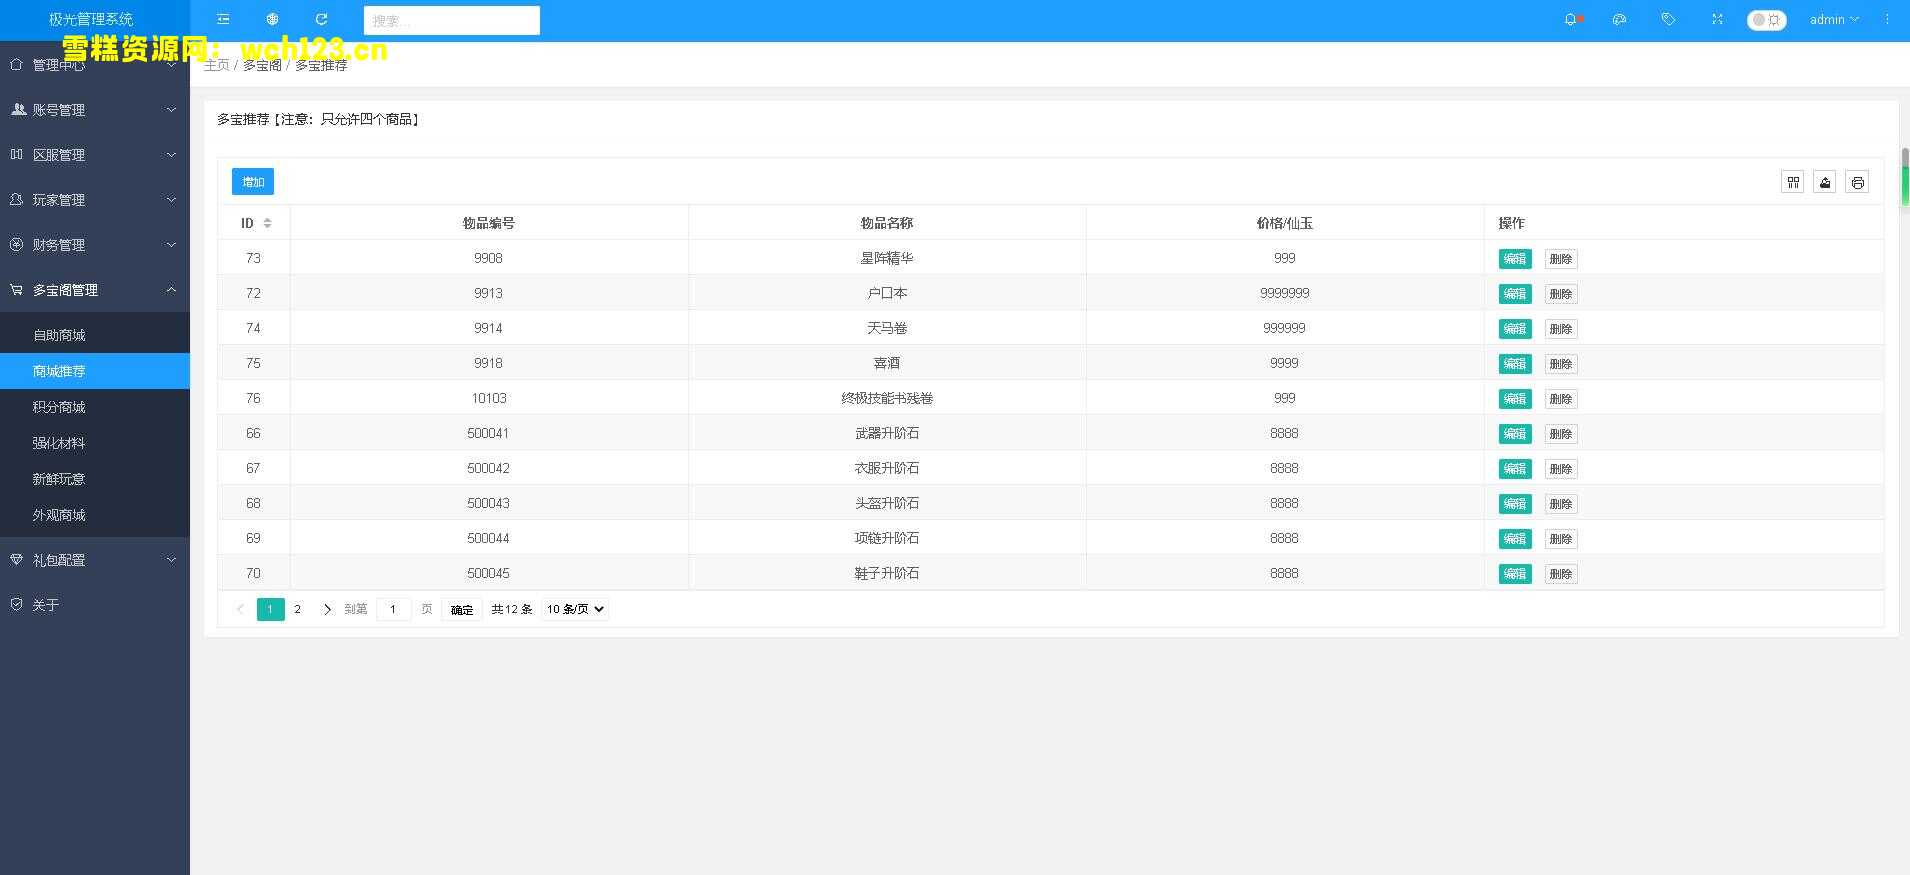Delete the 武器升阶石 row
This screenshot has height=875, width=1910.
[1561, 434]
